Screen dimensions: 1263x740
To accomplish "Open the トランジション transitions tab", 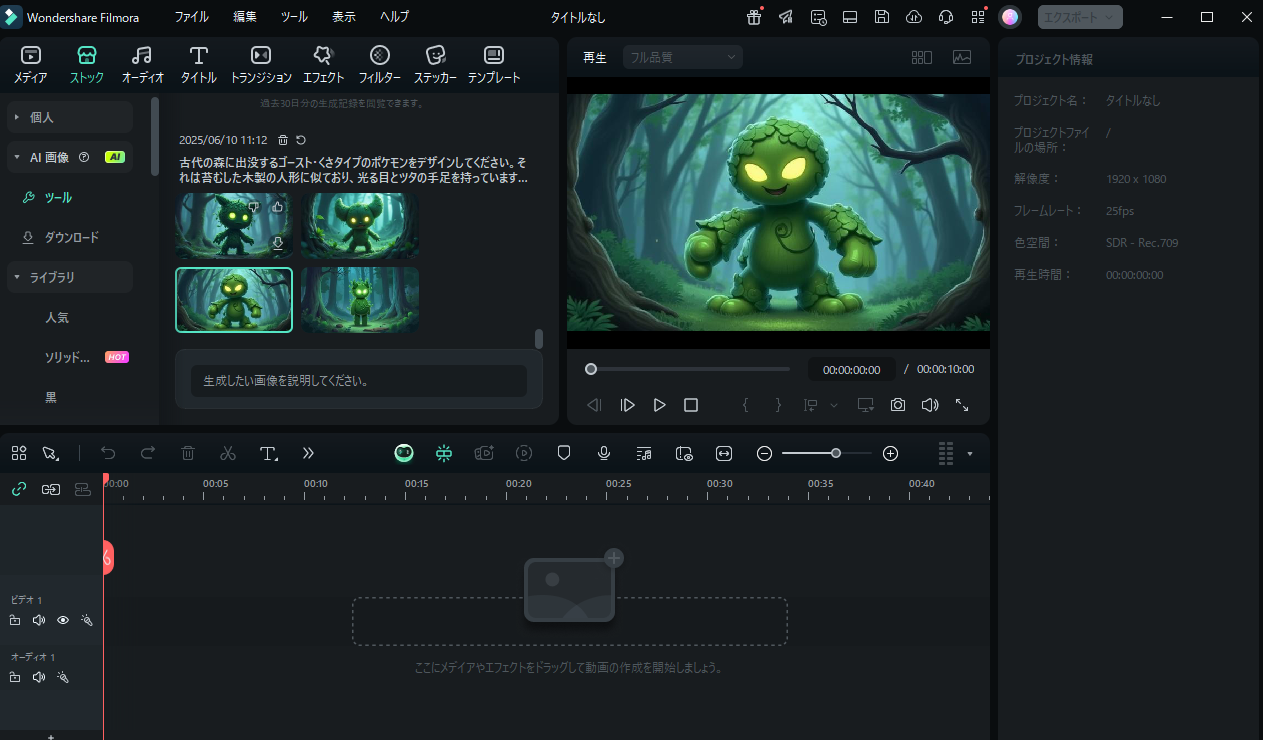I will [261, 65].
